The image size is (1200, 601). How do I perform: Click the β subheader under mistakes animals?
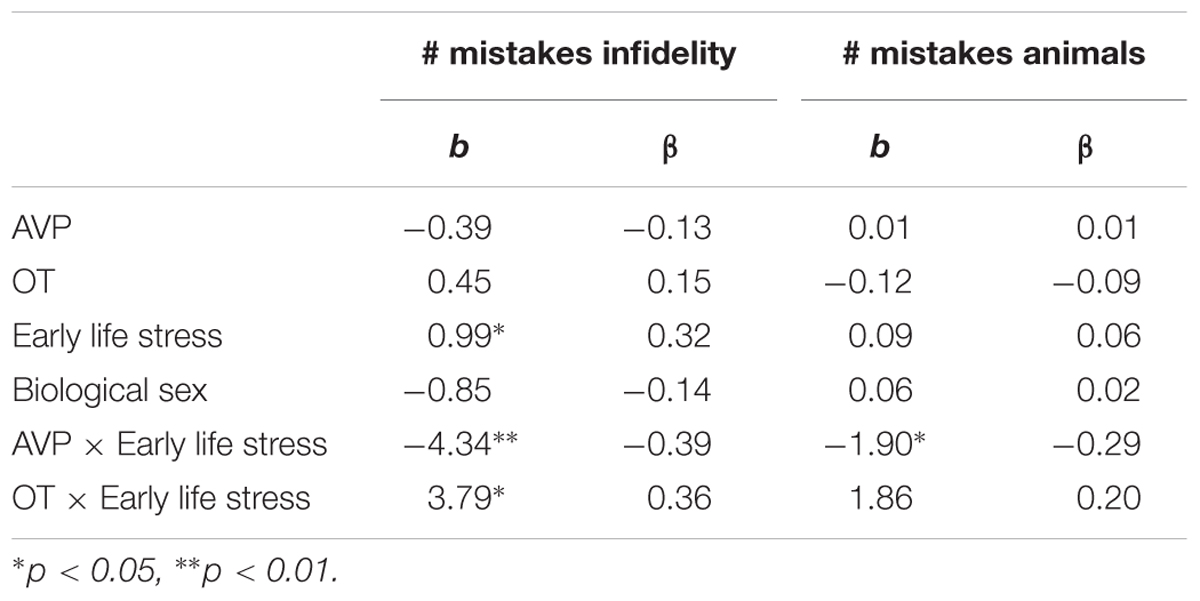click(1086, 151)
